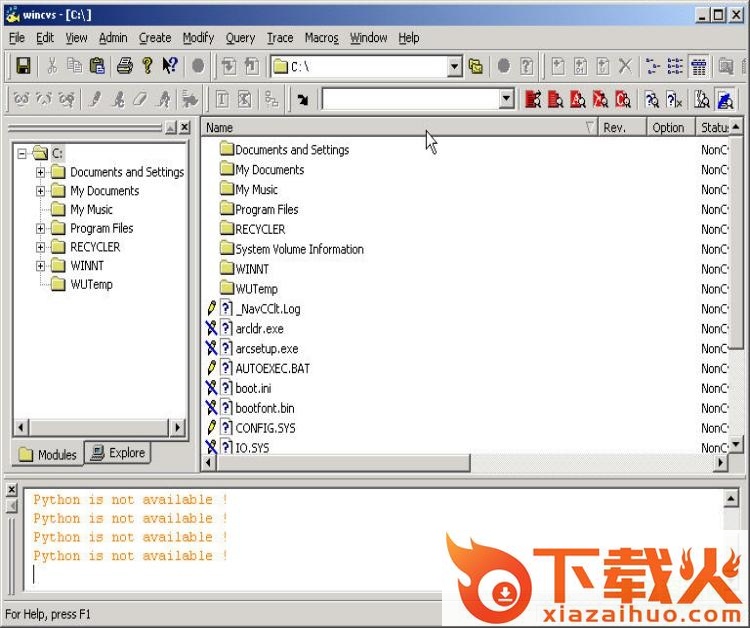Click the fourth red filter icon

coord(600,99)
